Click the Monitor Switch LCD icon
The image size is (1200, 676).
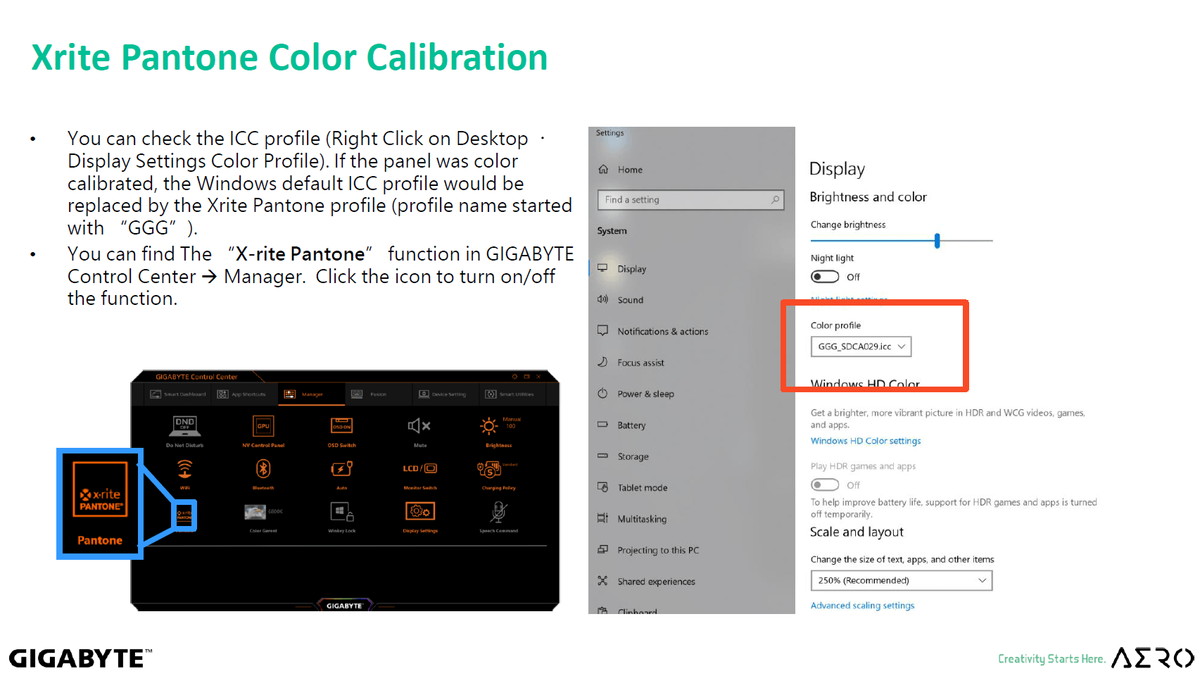tap(420, 468)
